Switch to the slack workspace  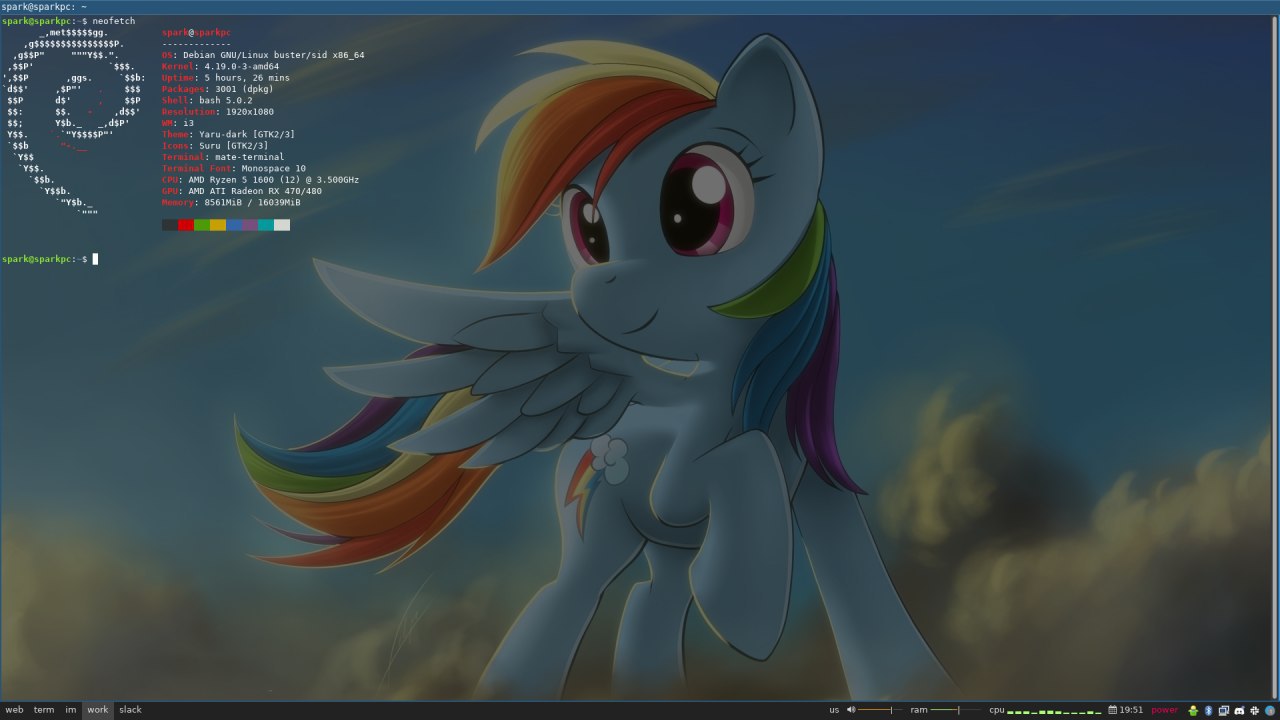131,710
